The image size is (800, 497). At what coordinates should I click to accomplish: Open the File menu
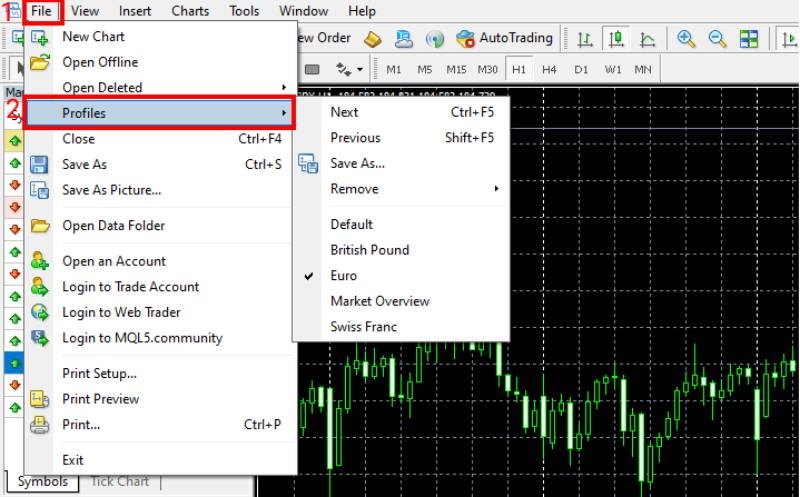coord(41,11)
